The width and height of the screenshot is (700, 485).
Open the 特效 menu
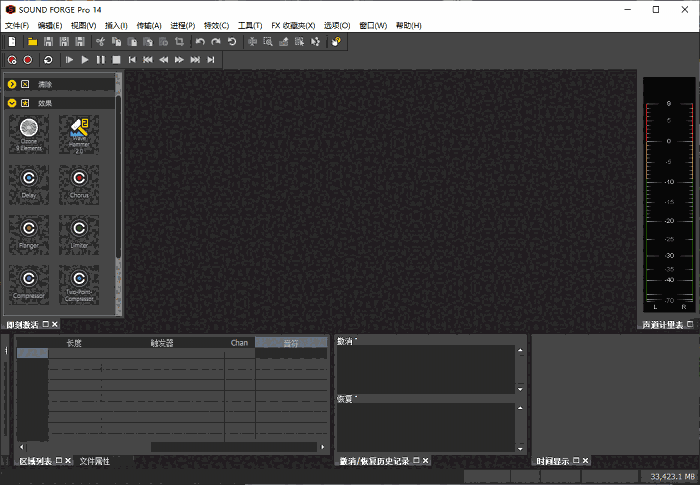coord(215,25)
